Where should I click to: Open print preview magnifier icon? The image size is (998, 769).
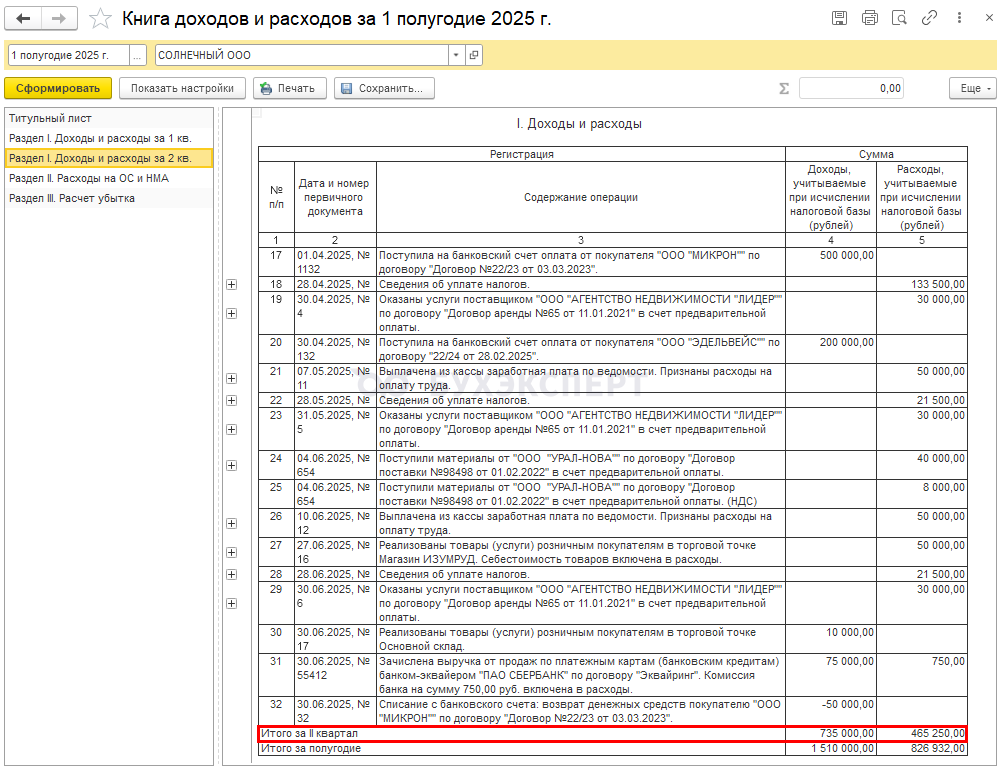pyautogui.click(x=899, y=18)
